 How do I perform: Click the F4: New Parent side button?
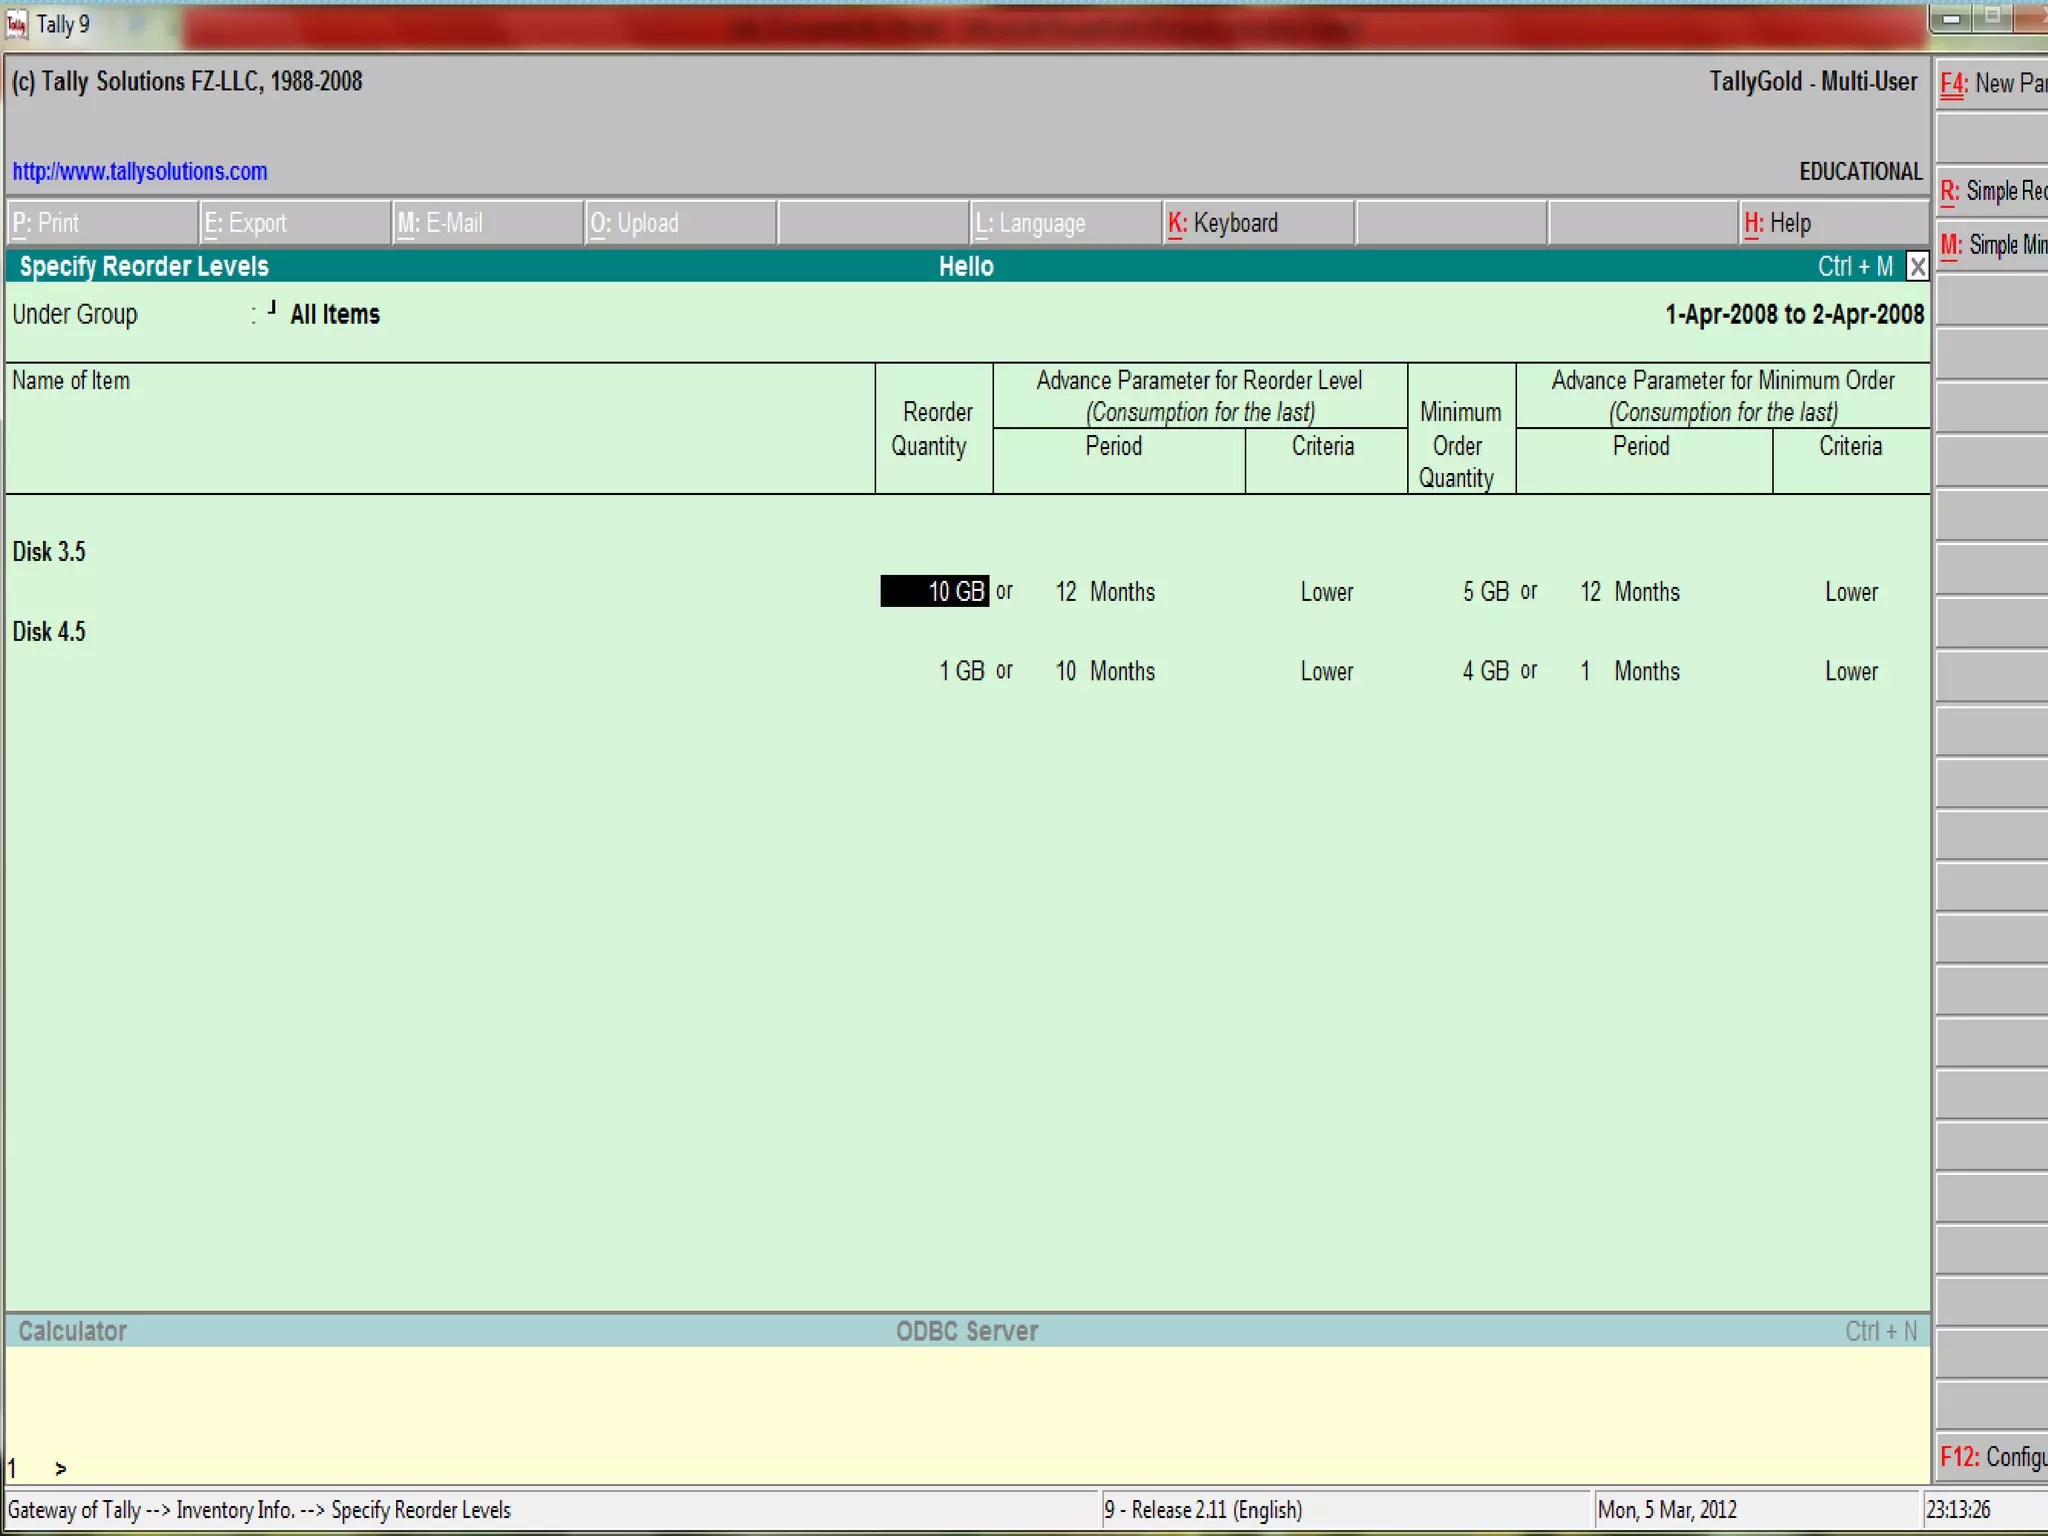click(x=1992, y=84)
